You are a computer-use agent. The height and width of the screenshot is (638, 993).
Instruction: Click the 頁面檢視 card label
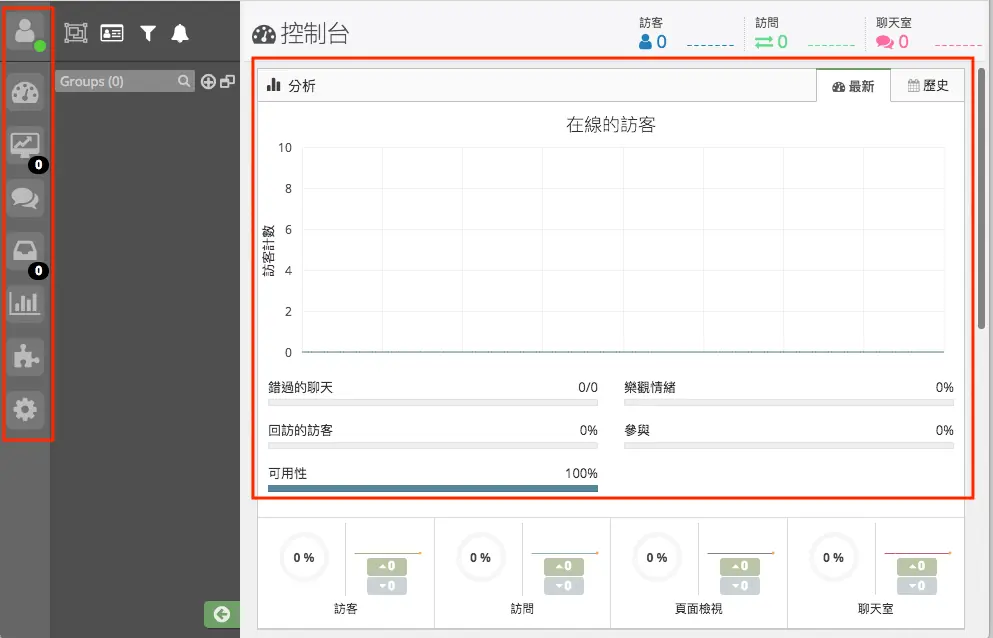[699, 609]
